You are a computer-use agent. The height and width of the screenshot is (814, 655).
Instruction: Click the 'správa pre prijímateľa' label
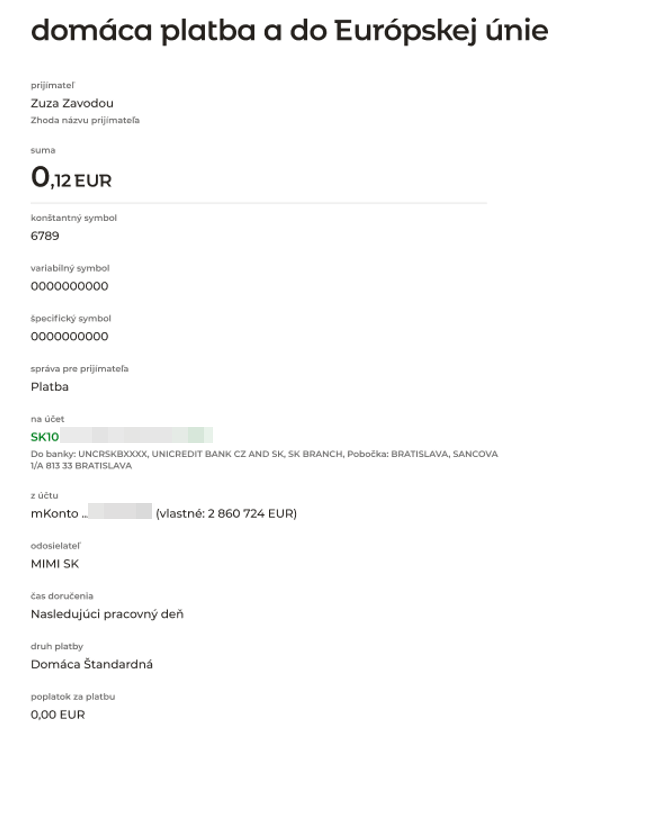[x=80, y=369]
